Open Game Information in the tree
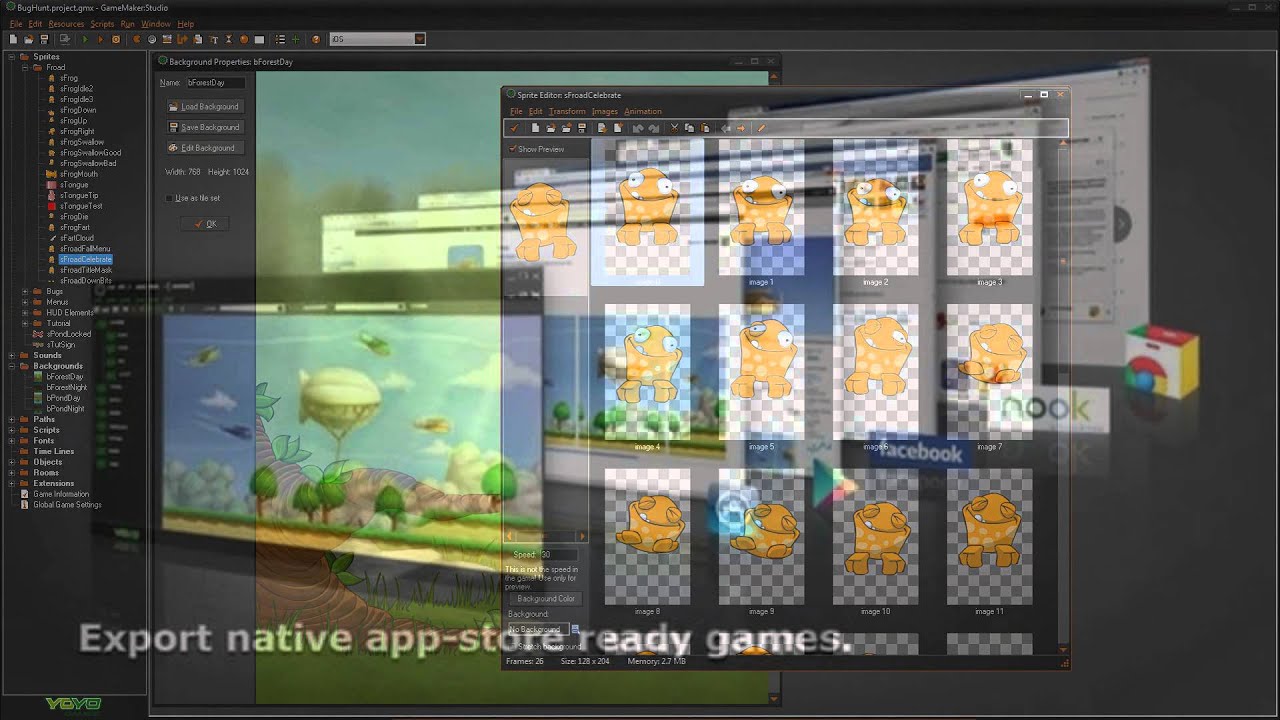This screenshot has height=720, width=1280. tap(61, 494)
